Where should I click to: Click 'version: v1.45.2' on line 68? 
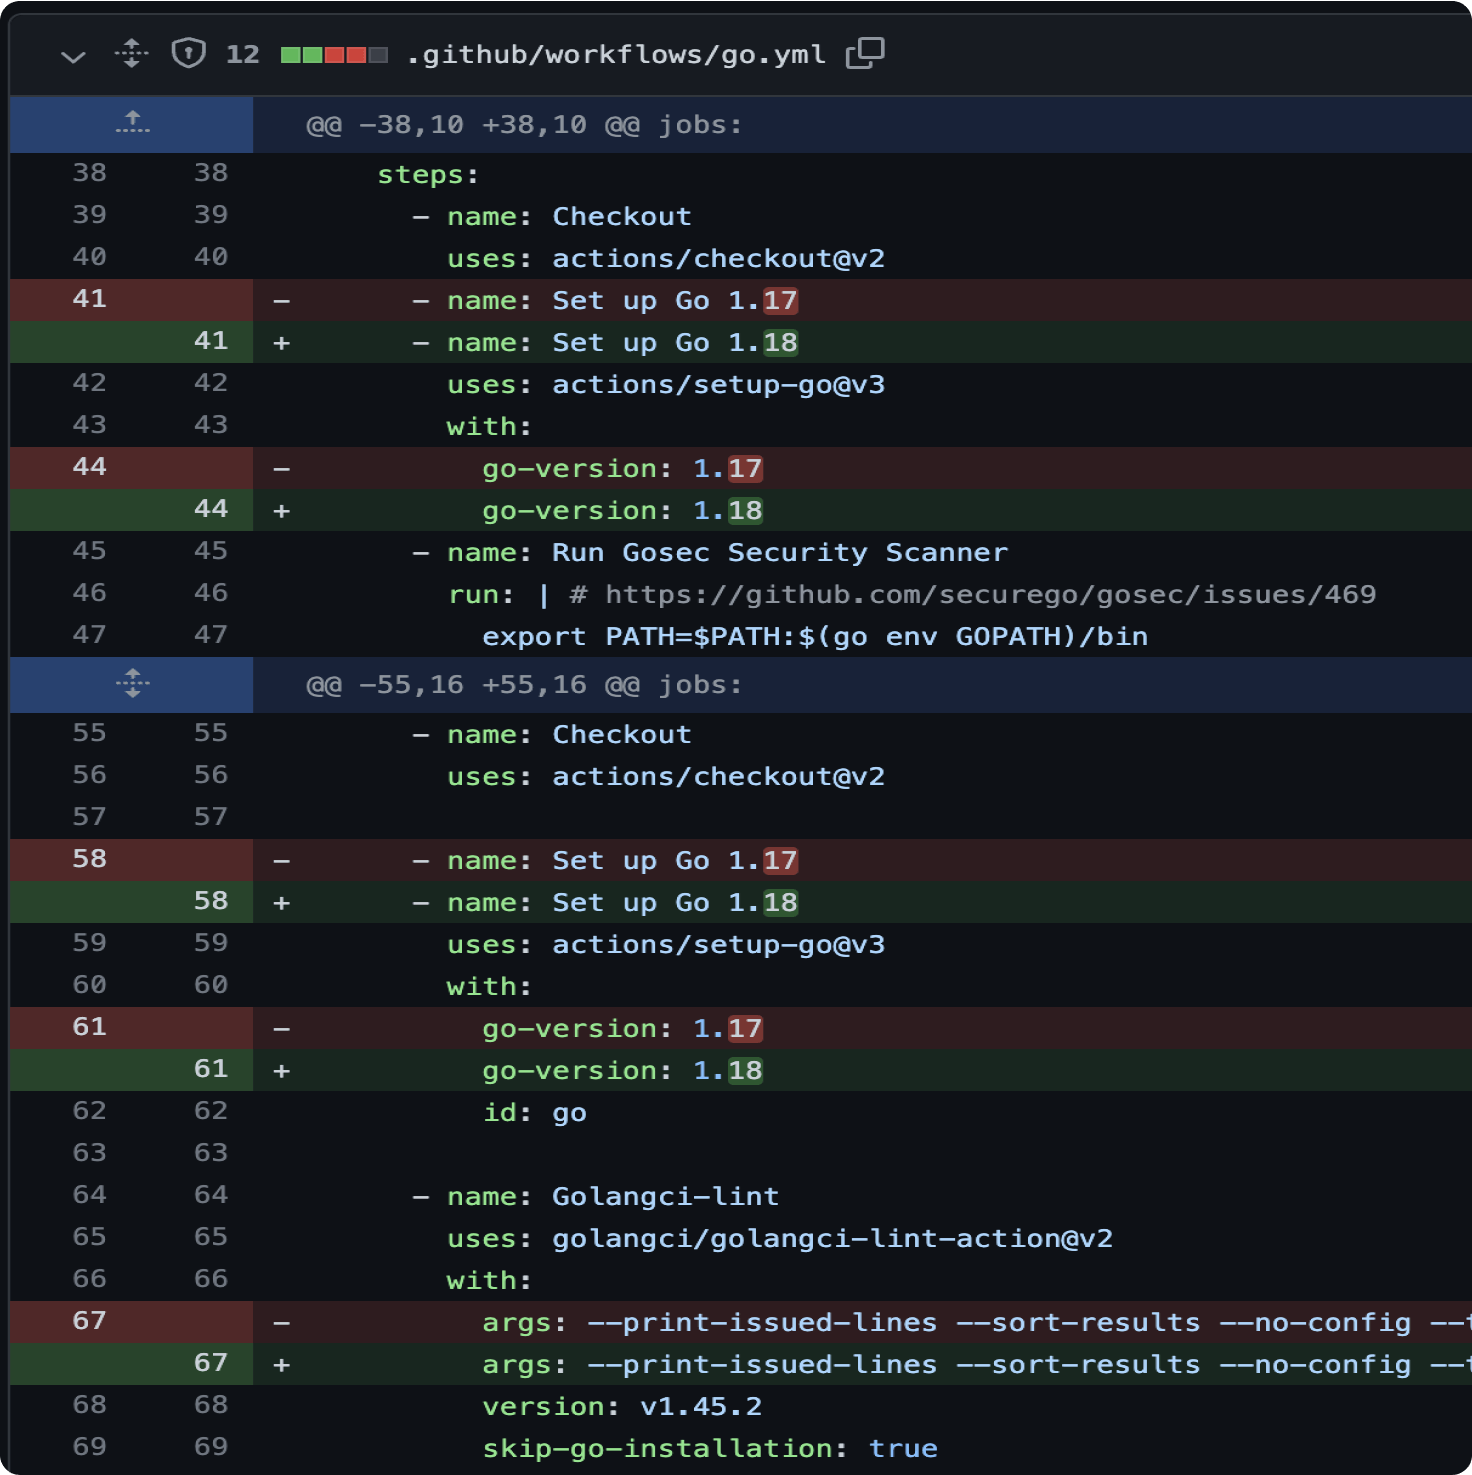[622, 1407]
